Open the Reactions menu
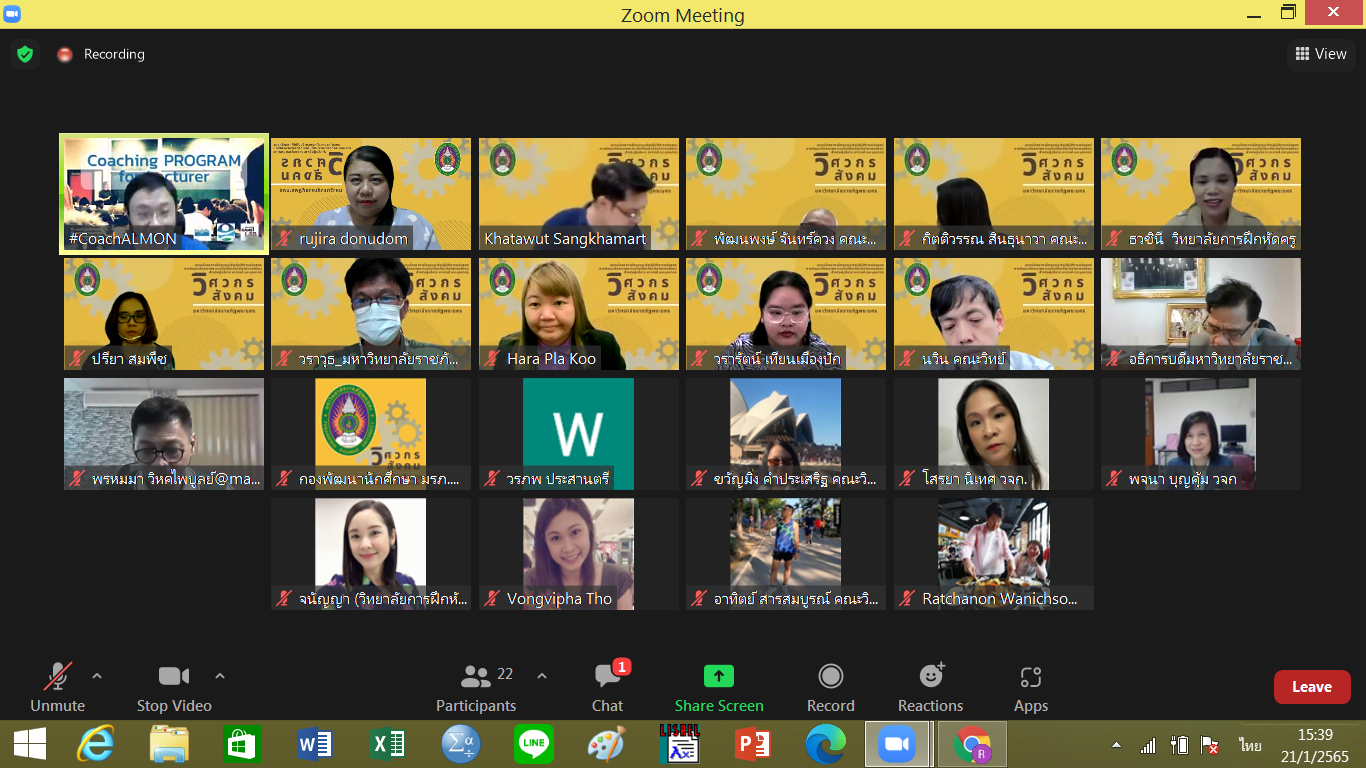This screenshot has height=768, width=1366. coord(930,688)
